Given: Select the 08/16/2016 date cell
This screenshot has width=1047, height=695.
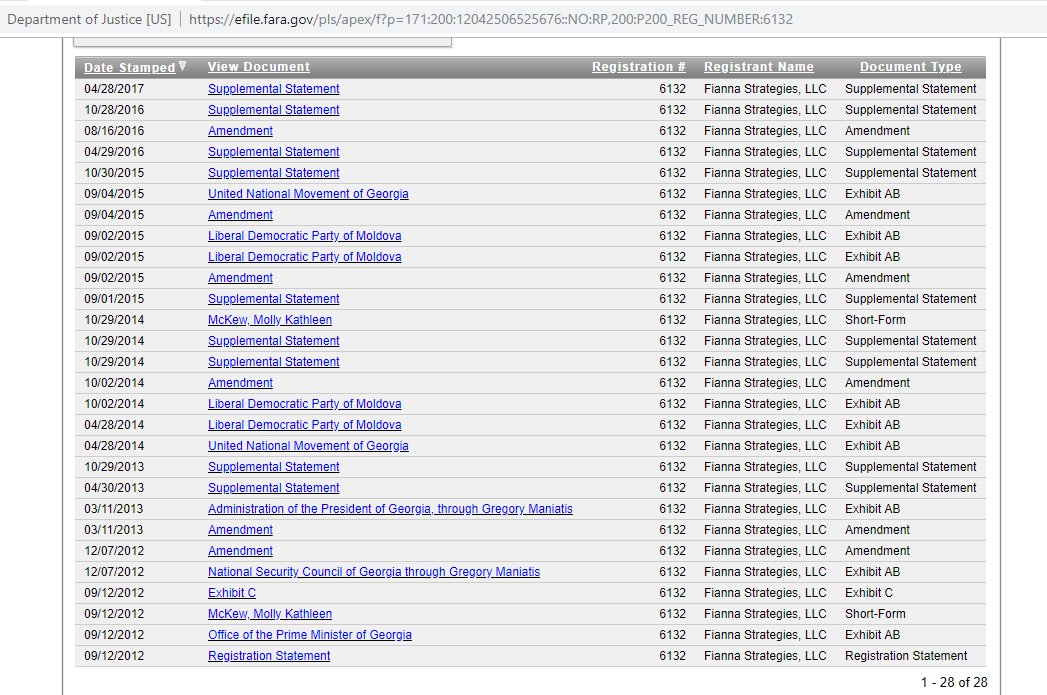Looking at the screenshot, I should (114, 131).
